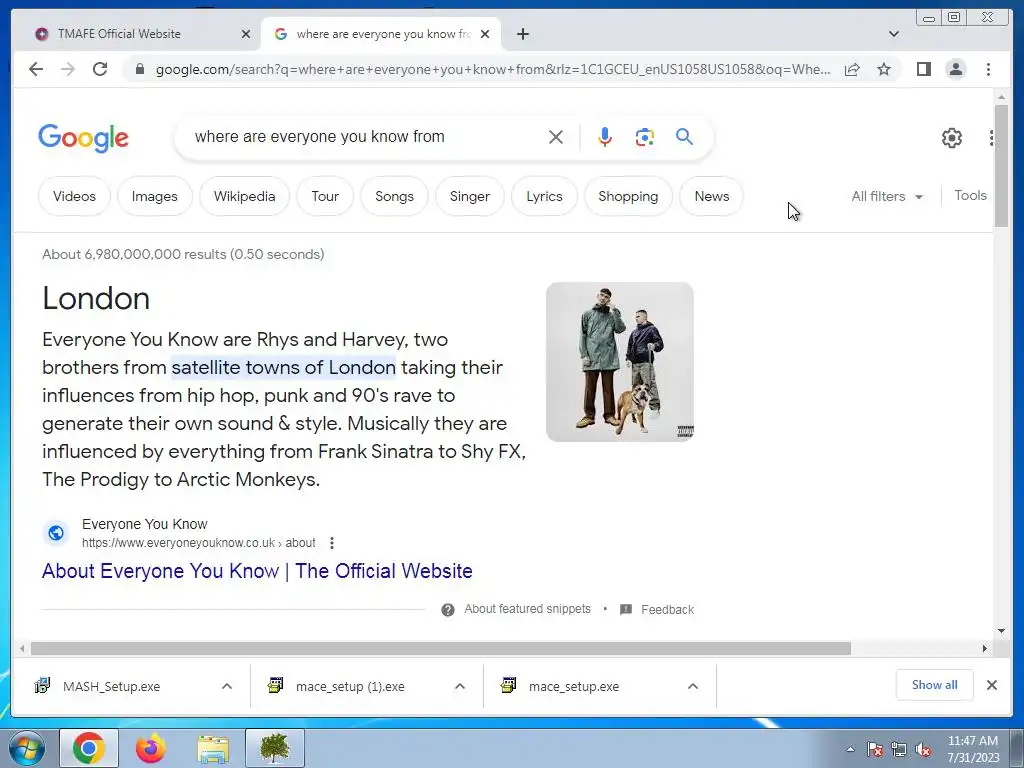Viewport: 1024px width, 768px height.
Task: Open the tree icon taskbar app
Action: (275, 748)
